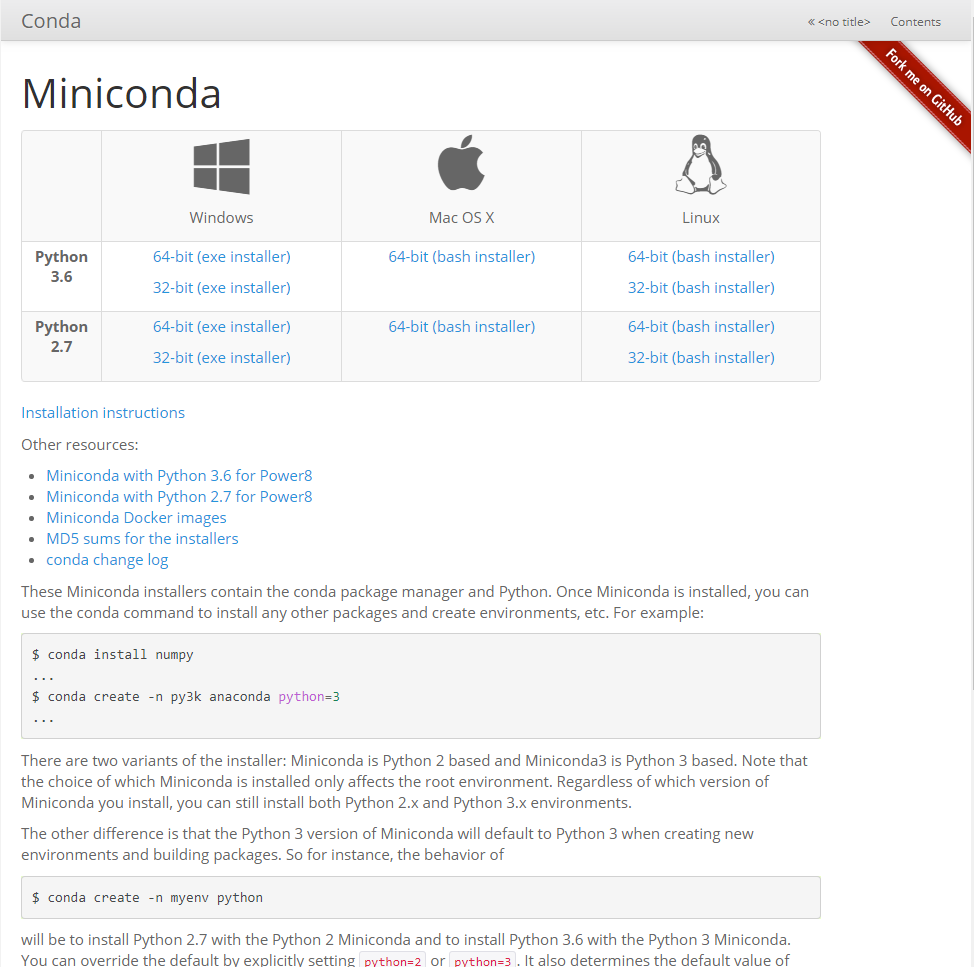Download Python 2.7 Windows 64-bit exe installer

(222, 327)
